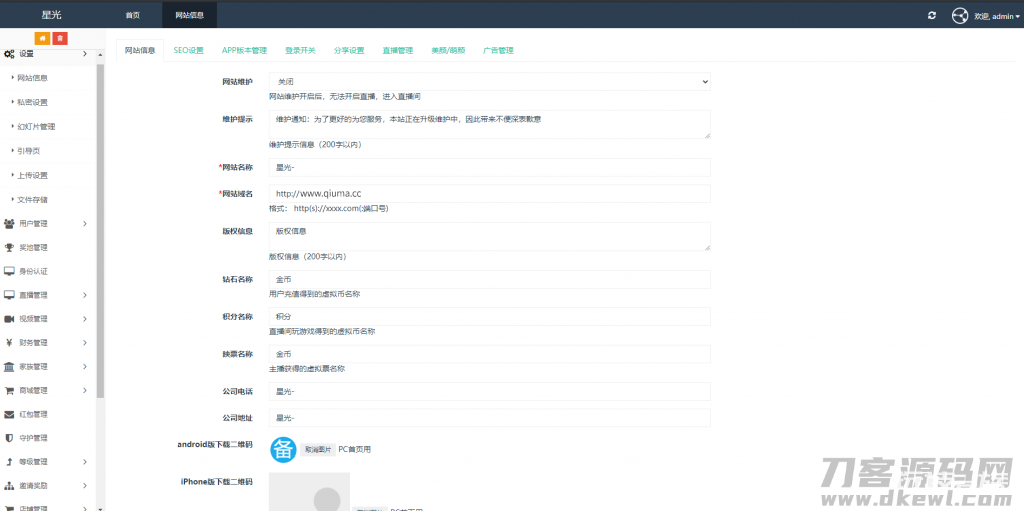Image resolution: width=1024 pixels, height=511 pixels.
Task: Open 文件存储 in the sidebar
Action: click(x=32, y=199)
